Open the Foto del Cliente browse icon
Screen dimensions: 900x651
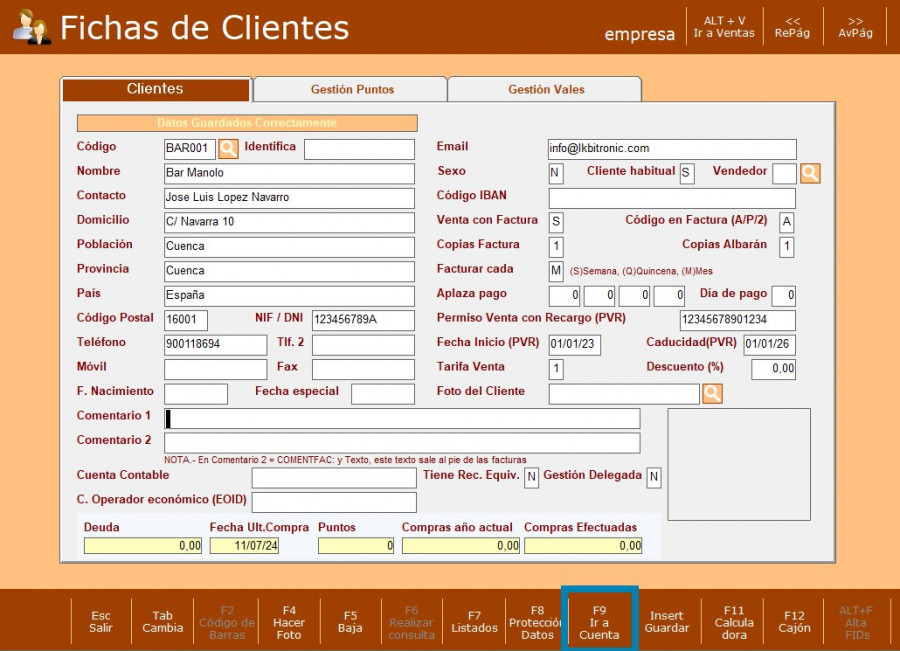[712, 394]
